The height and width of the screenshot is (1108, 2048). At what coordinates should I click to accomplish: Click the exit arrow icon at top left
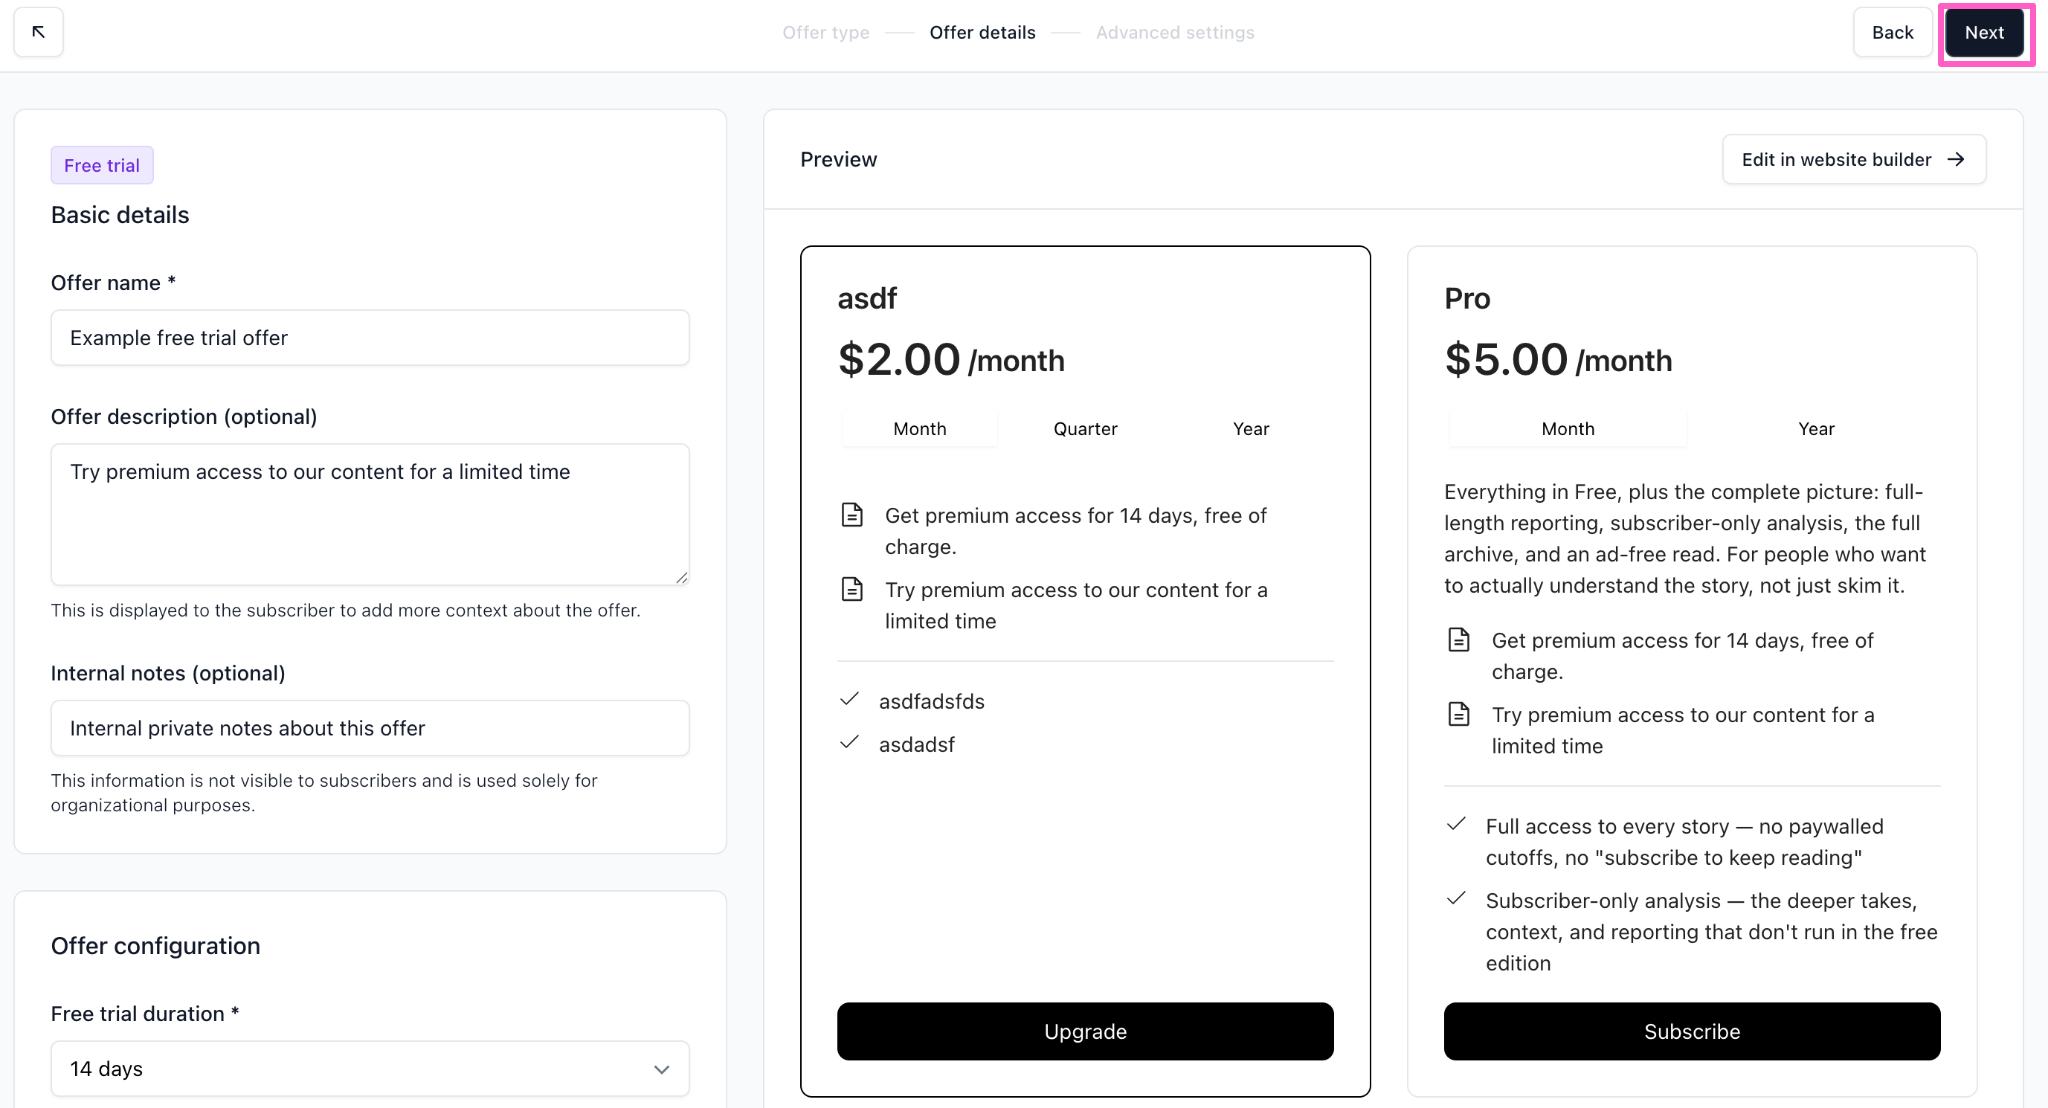38,32
